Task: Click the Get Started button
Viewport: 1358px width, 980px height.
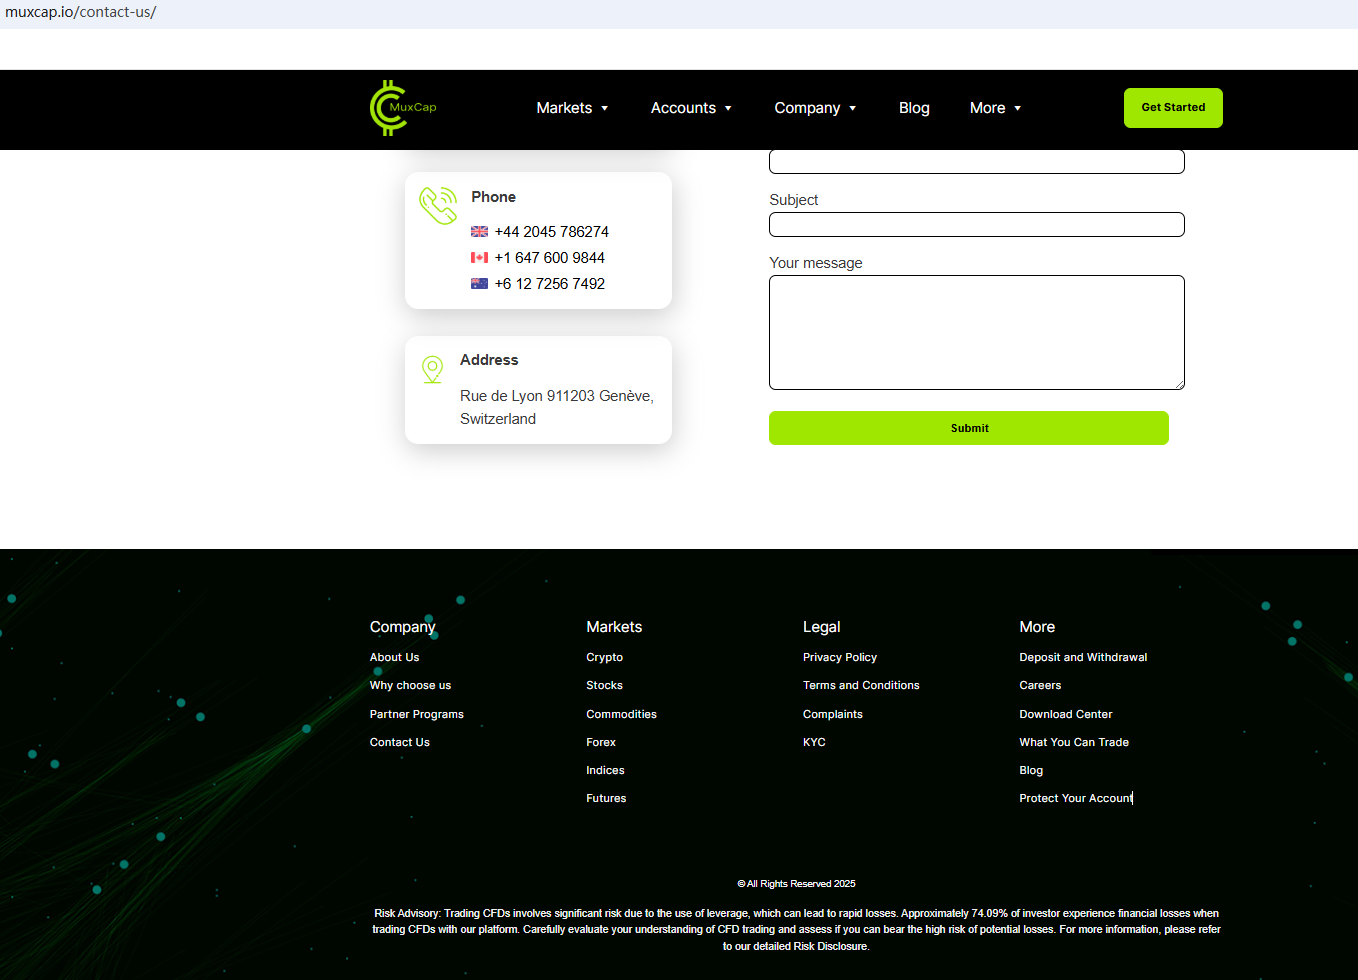Action: click(x=1173, y=108)
